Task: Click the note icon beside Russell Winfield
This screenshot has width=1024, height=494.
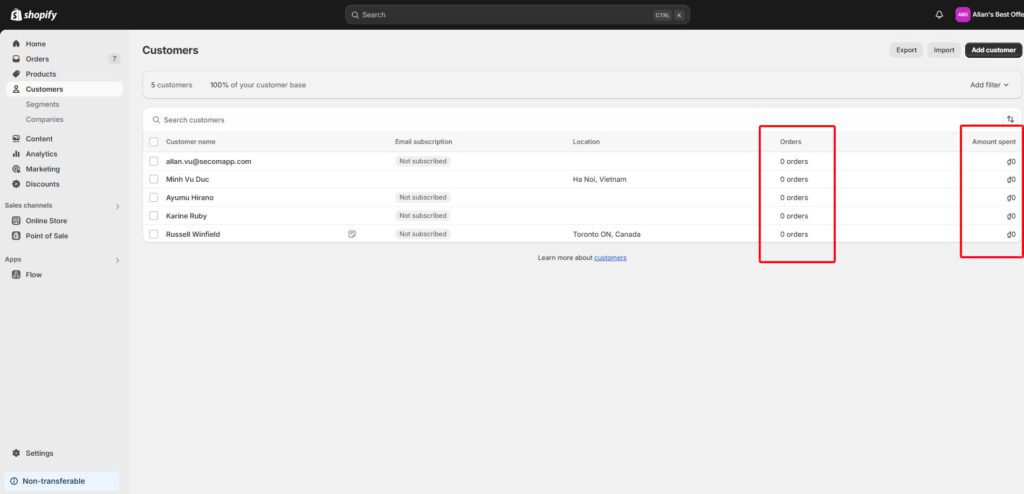Action: pyautogui.click(x=352, y=234)
